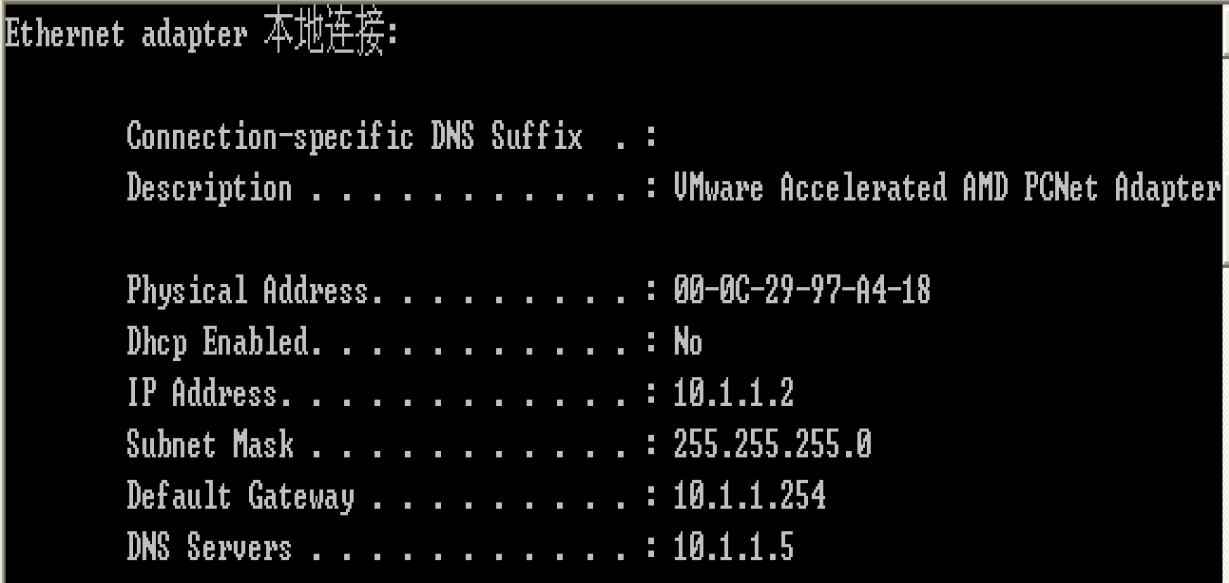Click the Default Gateway value 10.1.1.254
Screen dimensions: 1229x583
(750, 495)
